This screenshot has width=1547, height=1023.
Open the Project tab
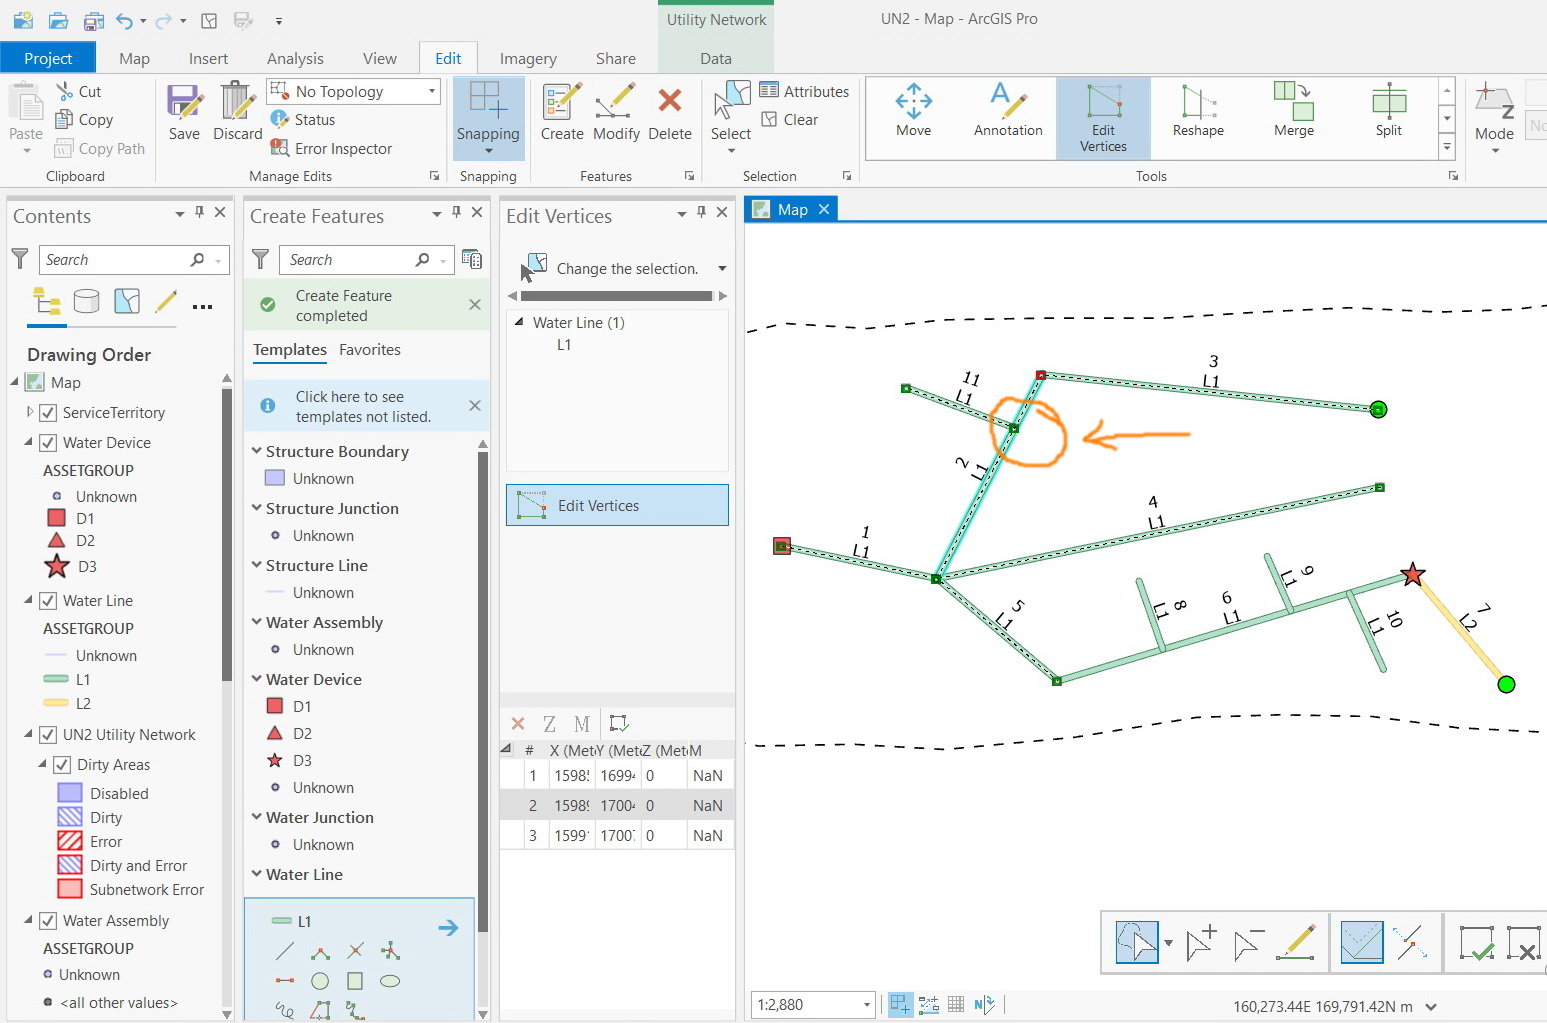click(x=48, y=58)
